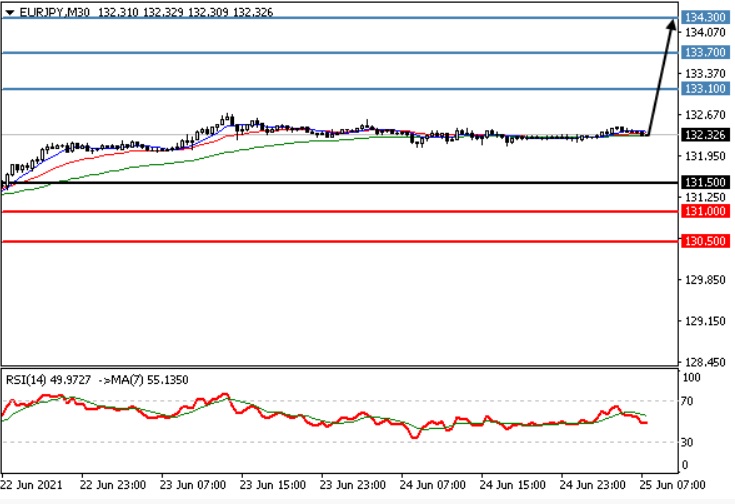Image resolution: width=735 pixels, height=504 pixels.
Task: Click the 133.700 blue price label
Action: (x=705, y=52)
